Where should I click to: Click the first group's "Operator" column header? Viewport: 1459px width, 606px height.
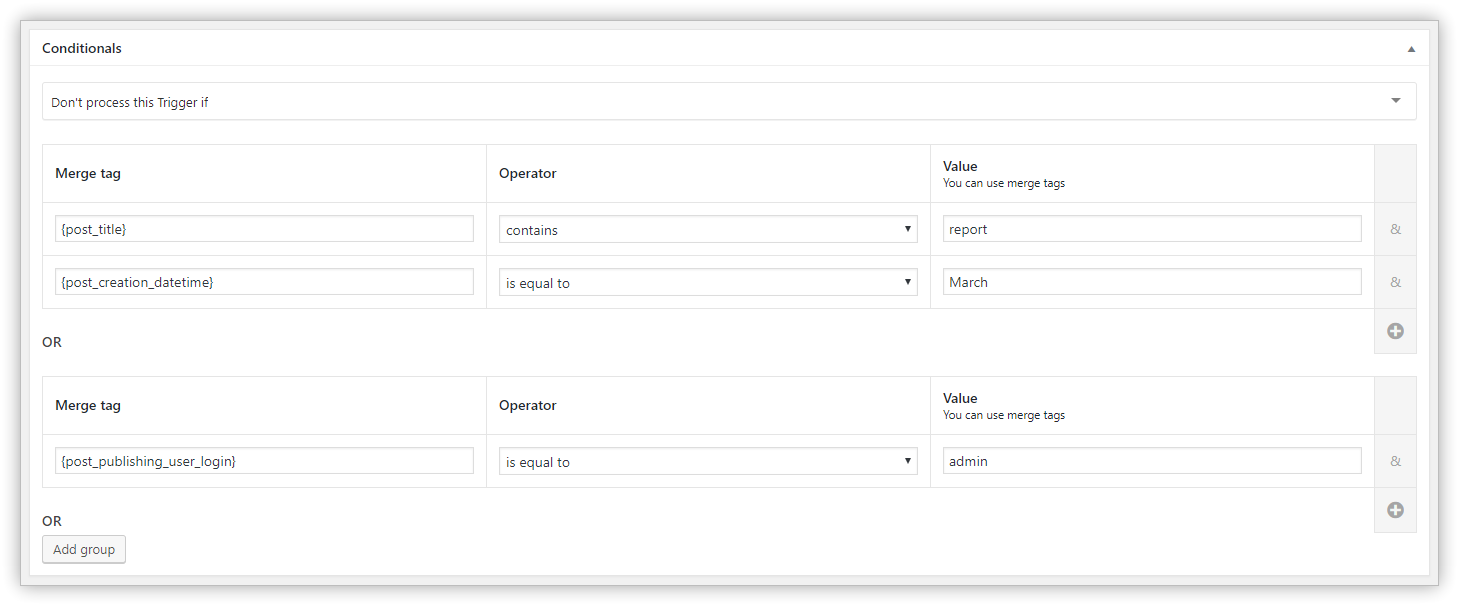point(528,173)
